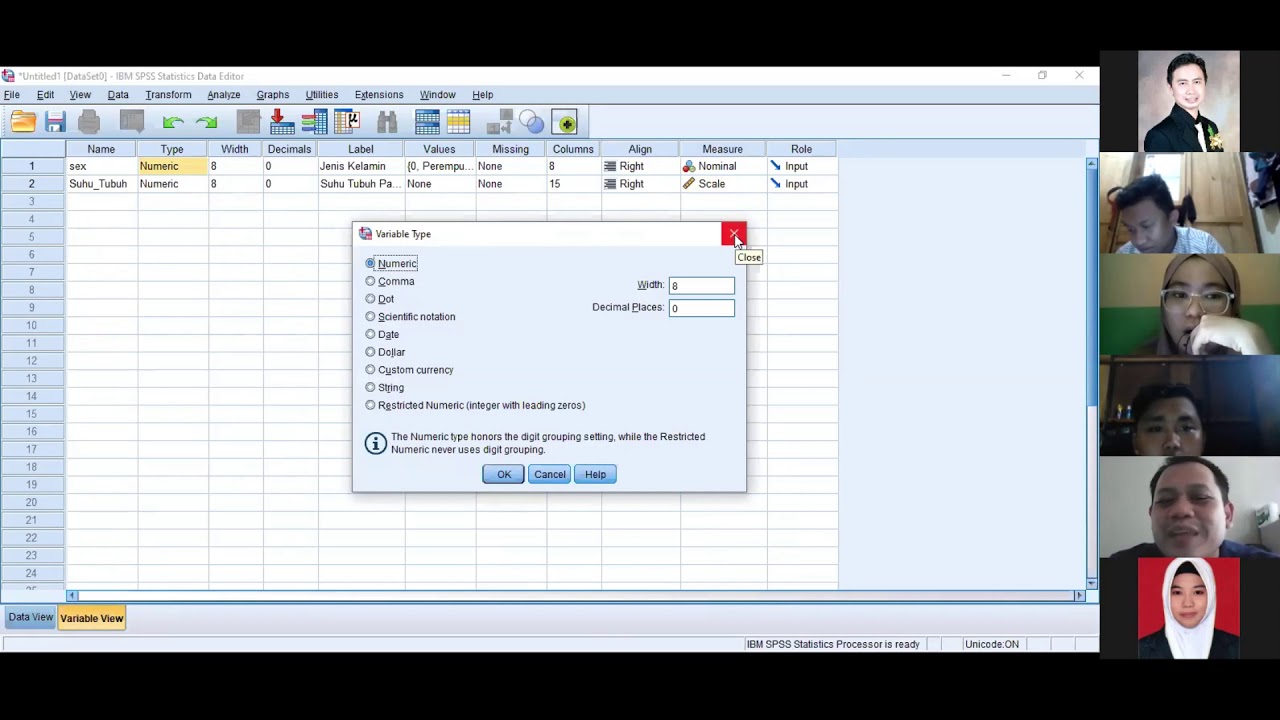1280x720 pixels.
Task: Open the Extensions menu
Action: click(x=379, y=95)
